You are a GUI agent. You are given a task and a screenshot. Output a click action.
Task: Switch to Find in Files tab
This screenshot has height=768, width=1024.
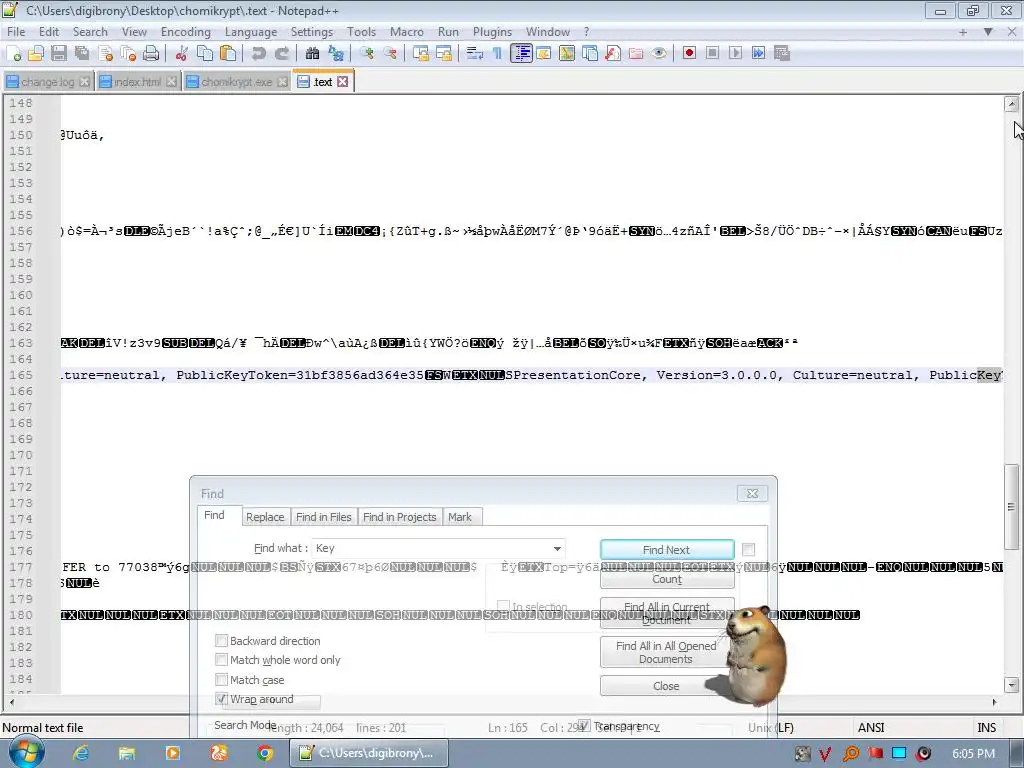(x=323, y=517)
